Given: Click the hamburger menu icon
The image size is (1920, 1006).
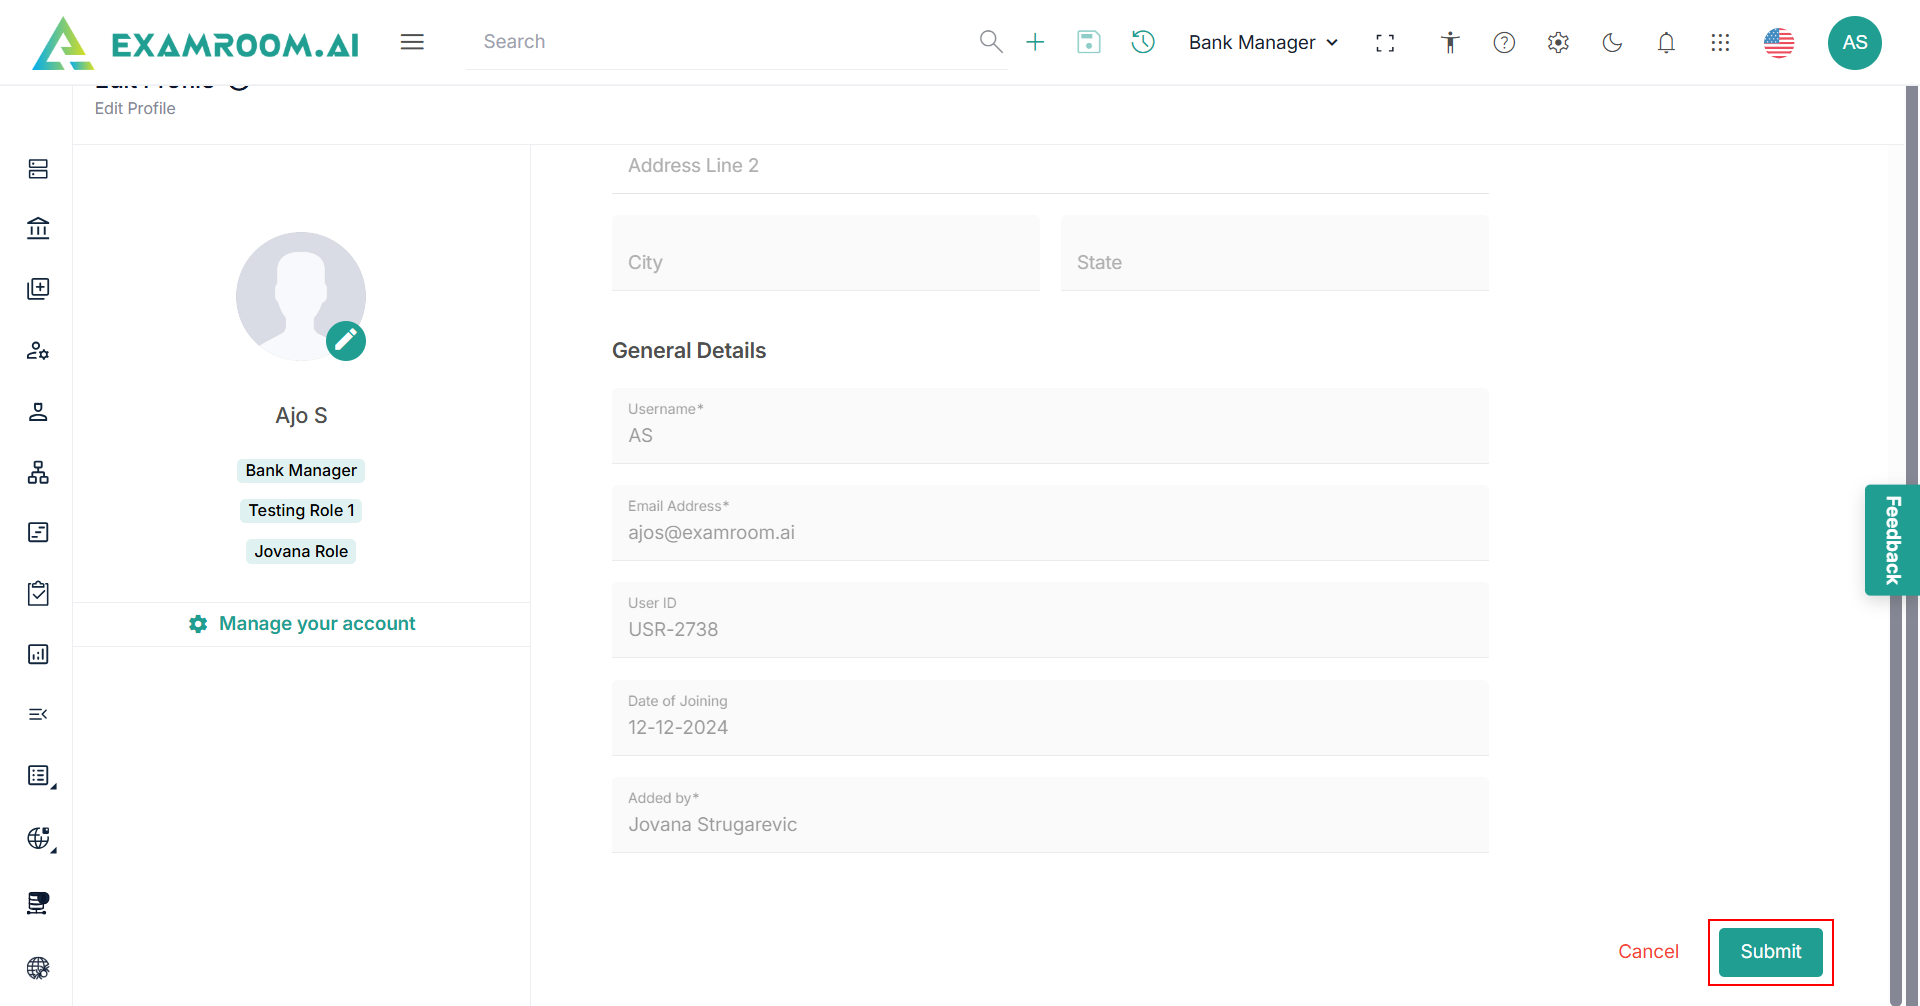Looking at the screenshot, I should (x=412, y=42).
